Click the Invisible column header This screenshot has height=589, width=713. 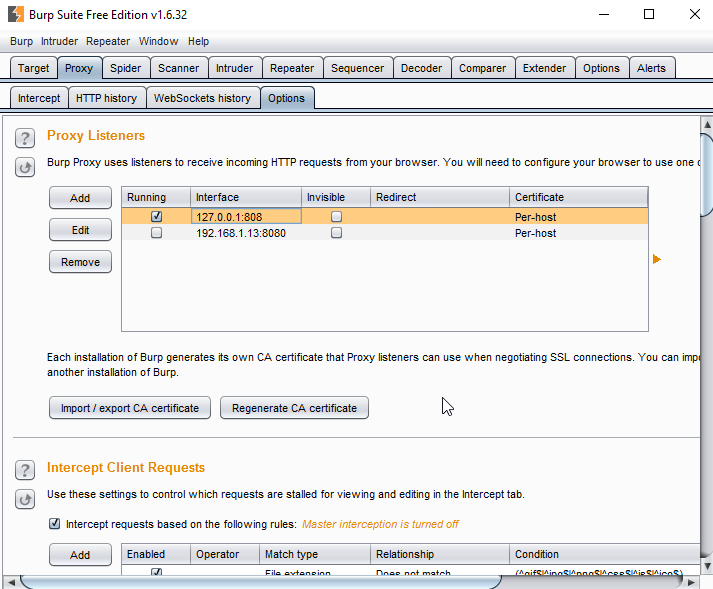click(336, 197)
